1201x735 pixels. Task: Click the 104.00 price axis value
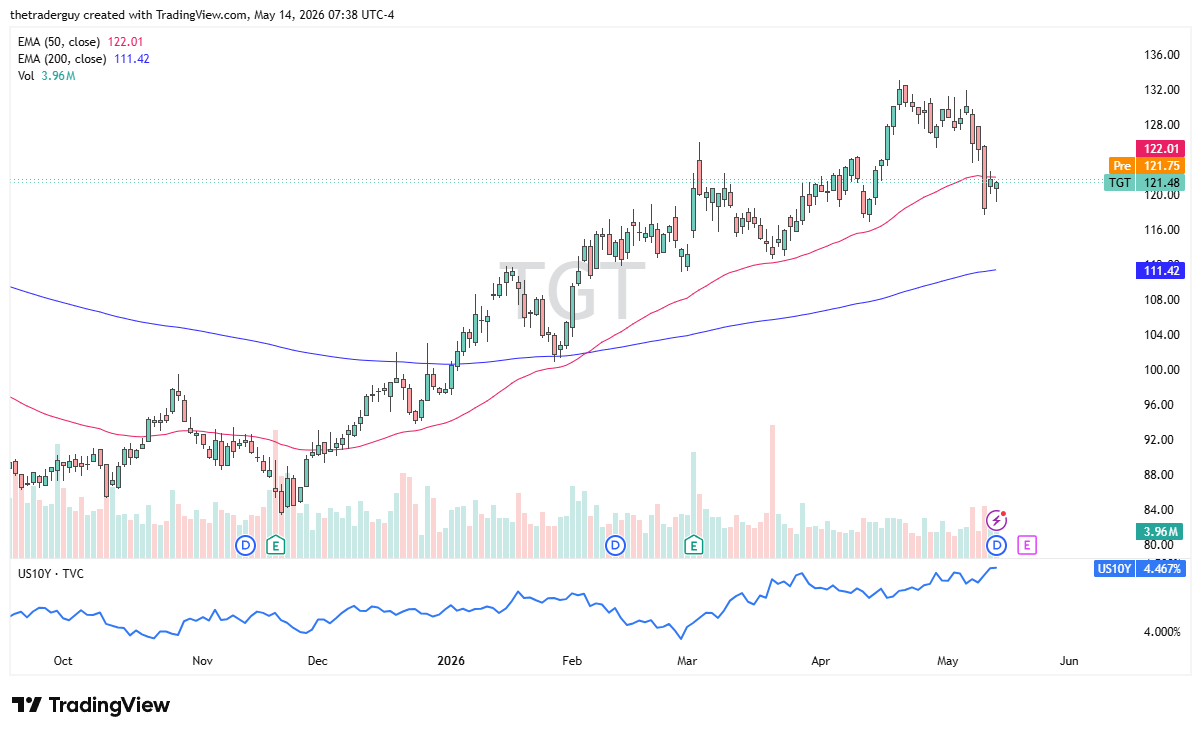coord(1162,335)
